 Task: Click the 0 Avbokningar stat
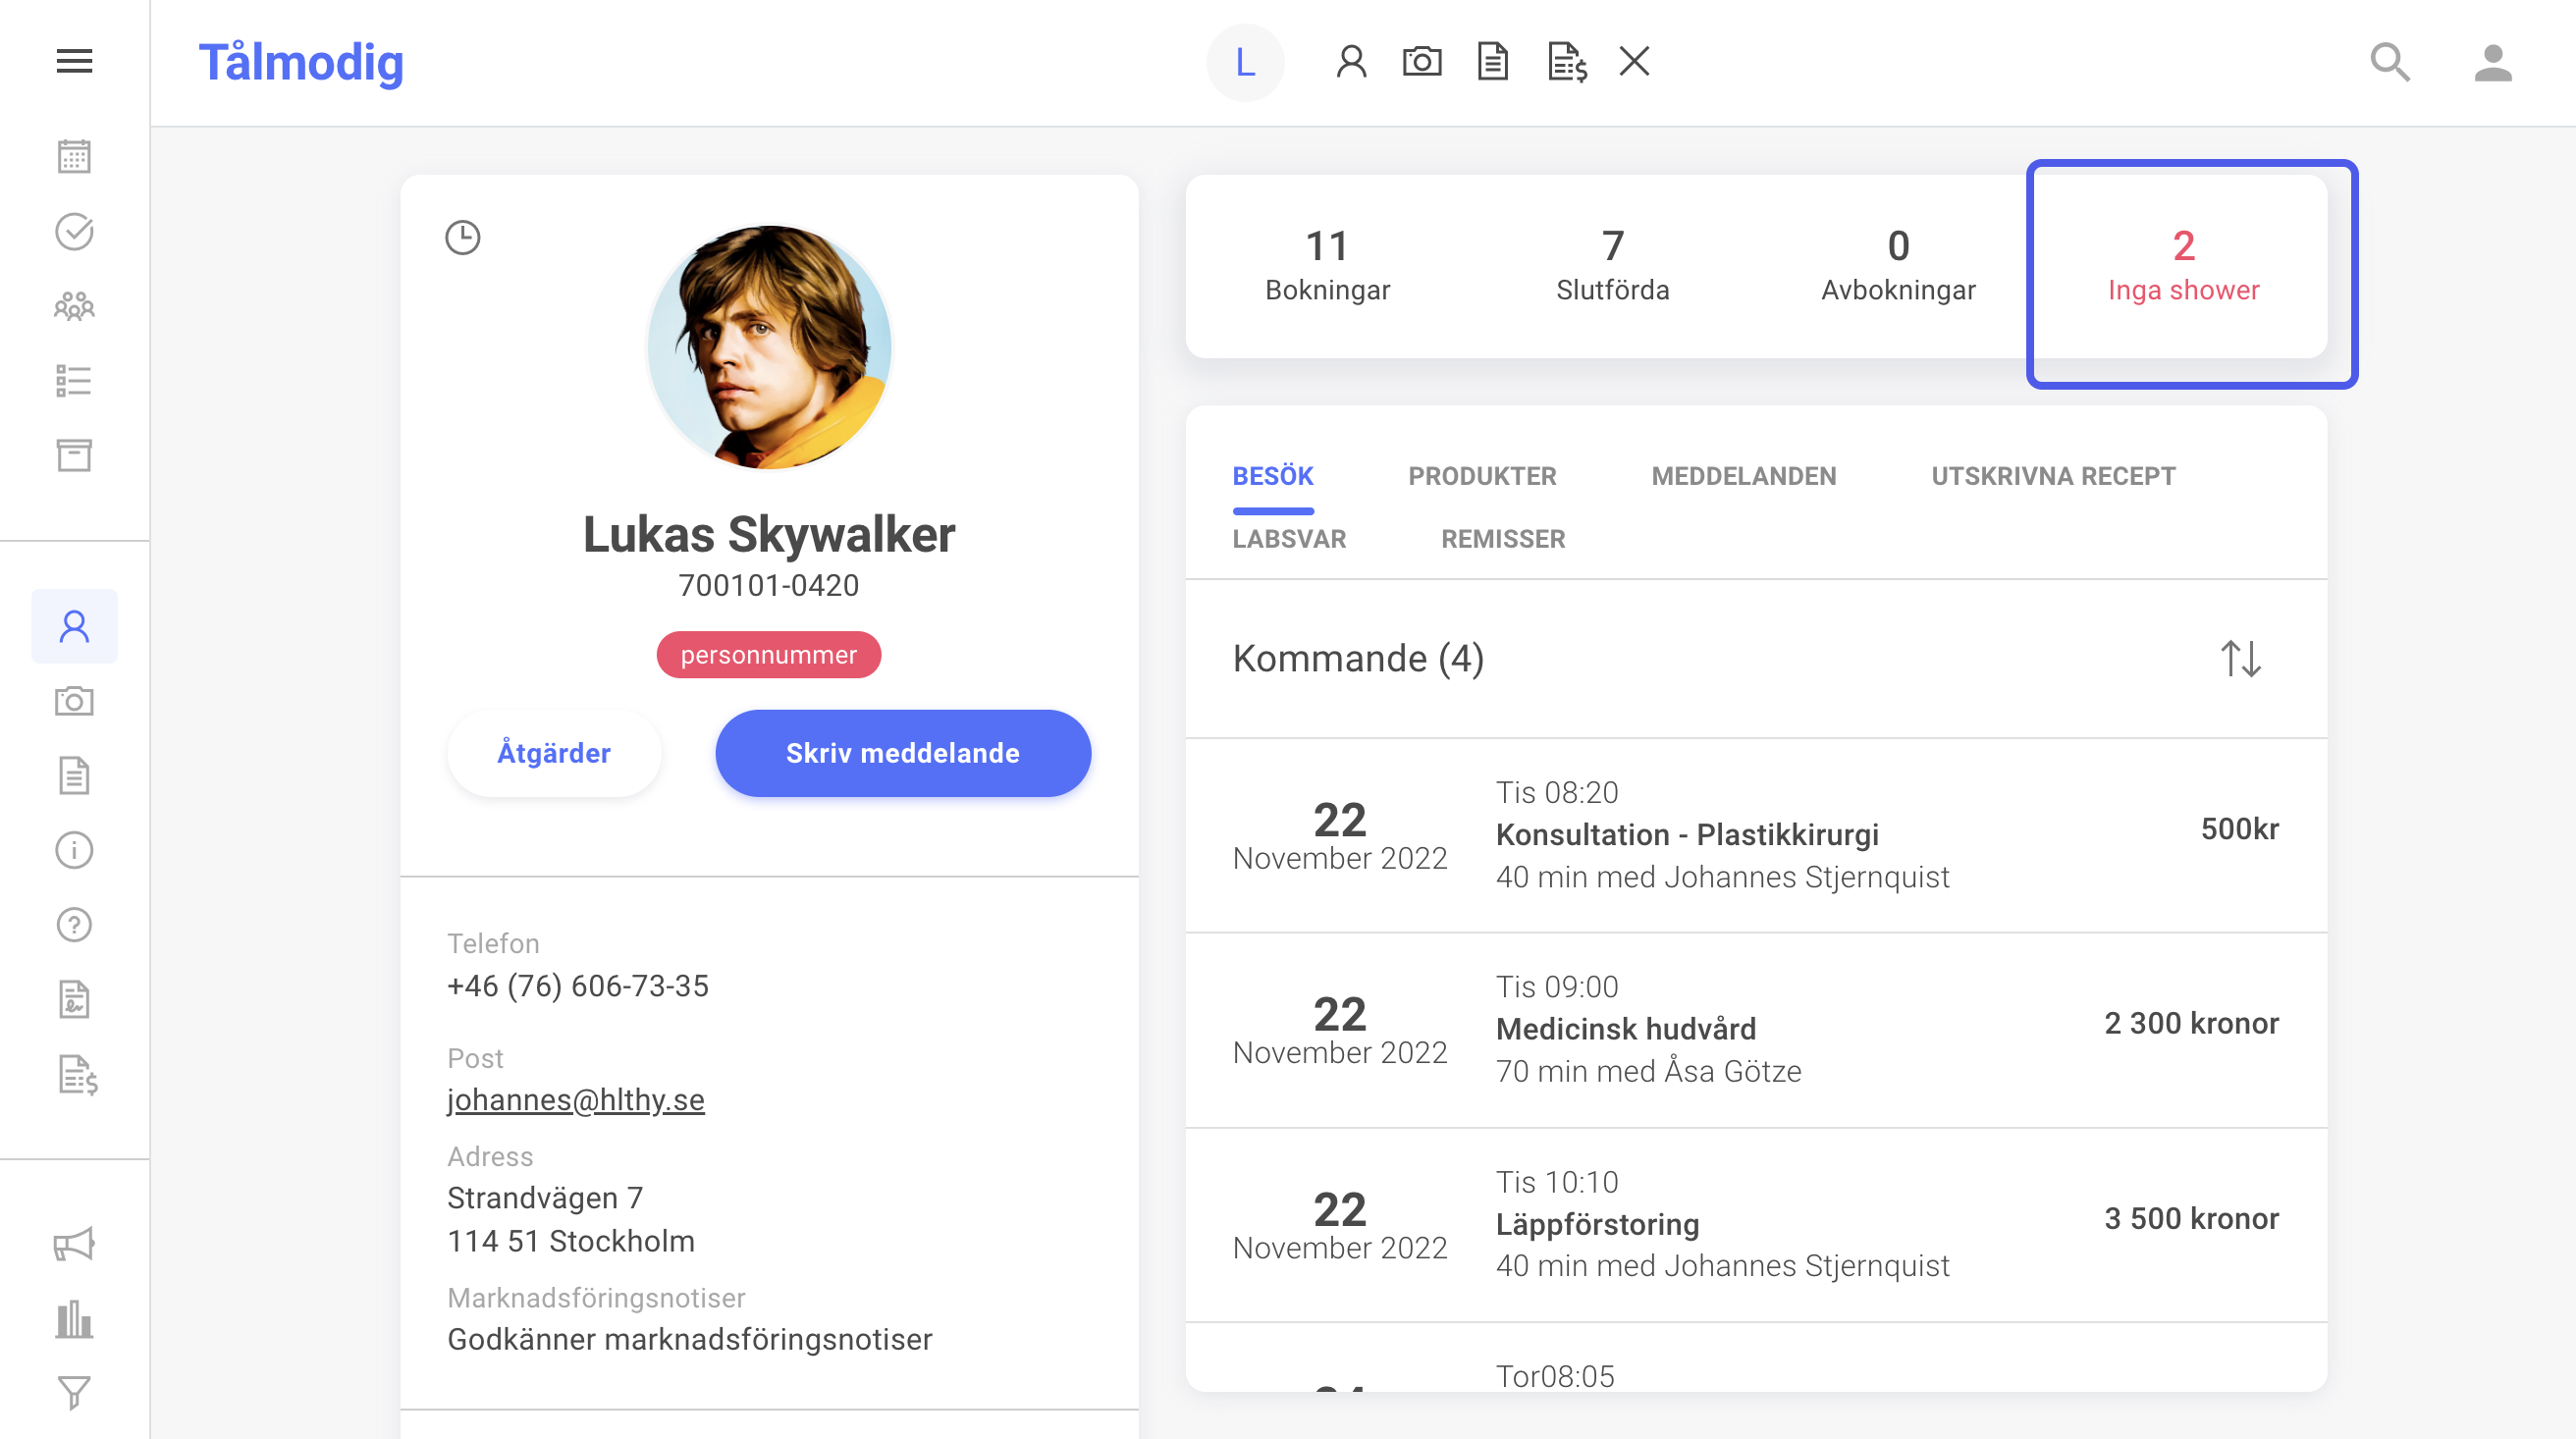(1898, 266)
